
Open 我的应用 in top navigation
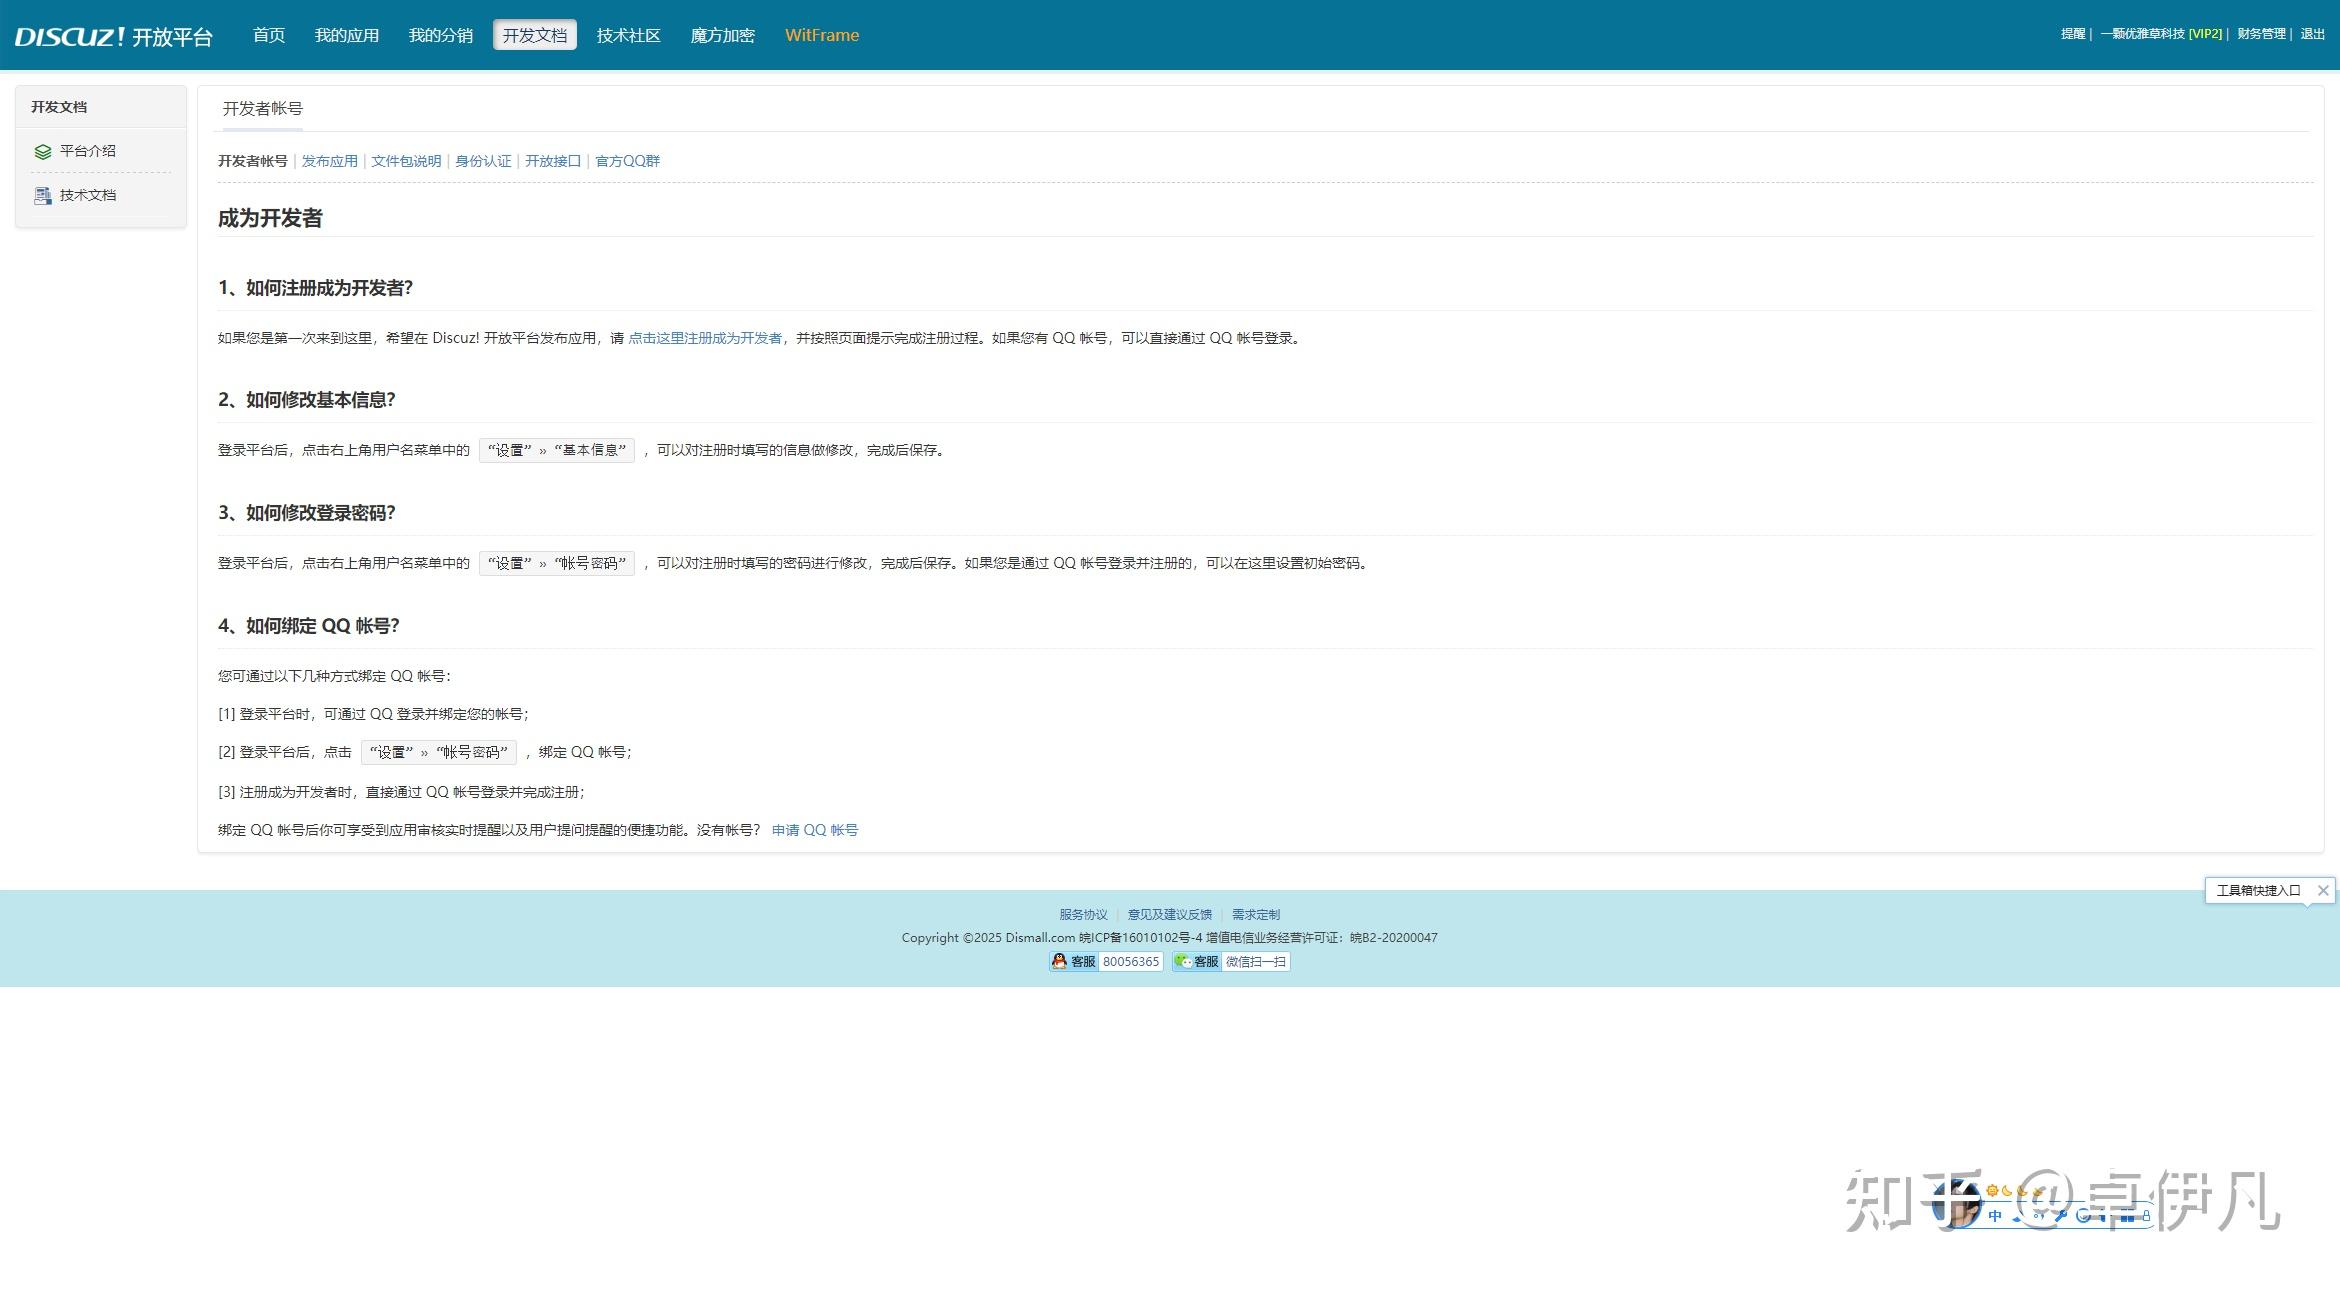click(x=346, y=36)
